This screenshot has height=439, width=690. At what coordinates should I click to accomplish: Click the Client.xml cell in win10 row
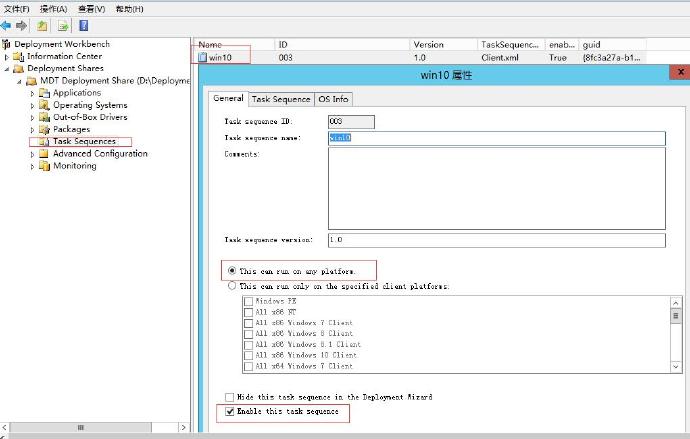tap(500, 58)
